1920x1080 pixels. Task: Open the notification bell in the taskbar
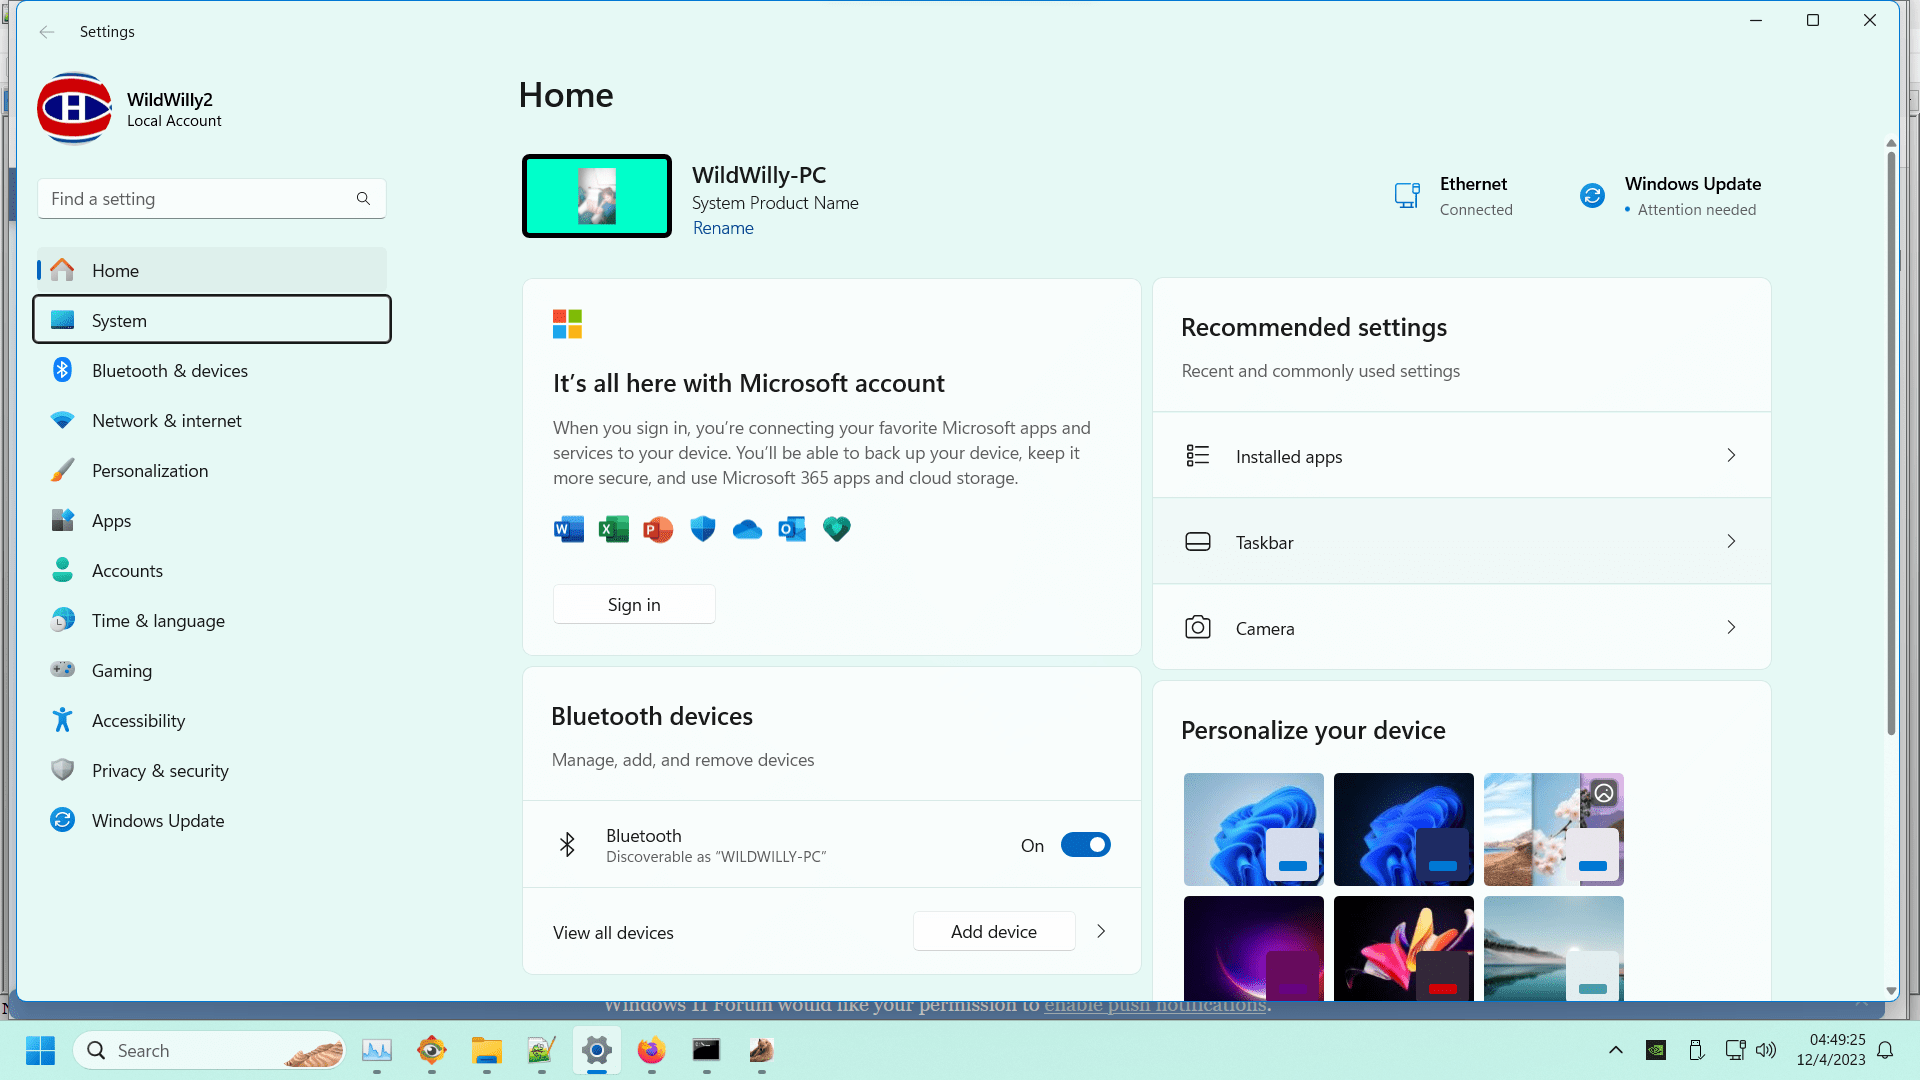(x=1885, y=1050)
